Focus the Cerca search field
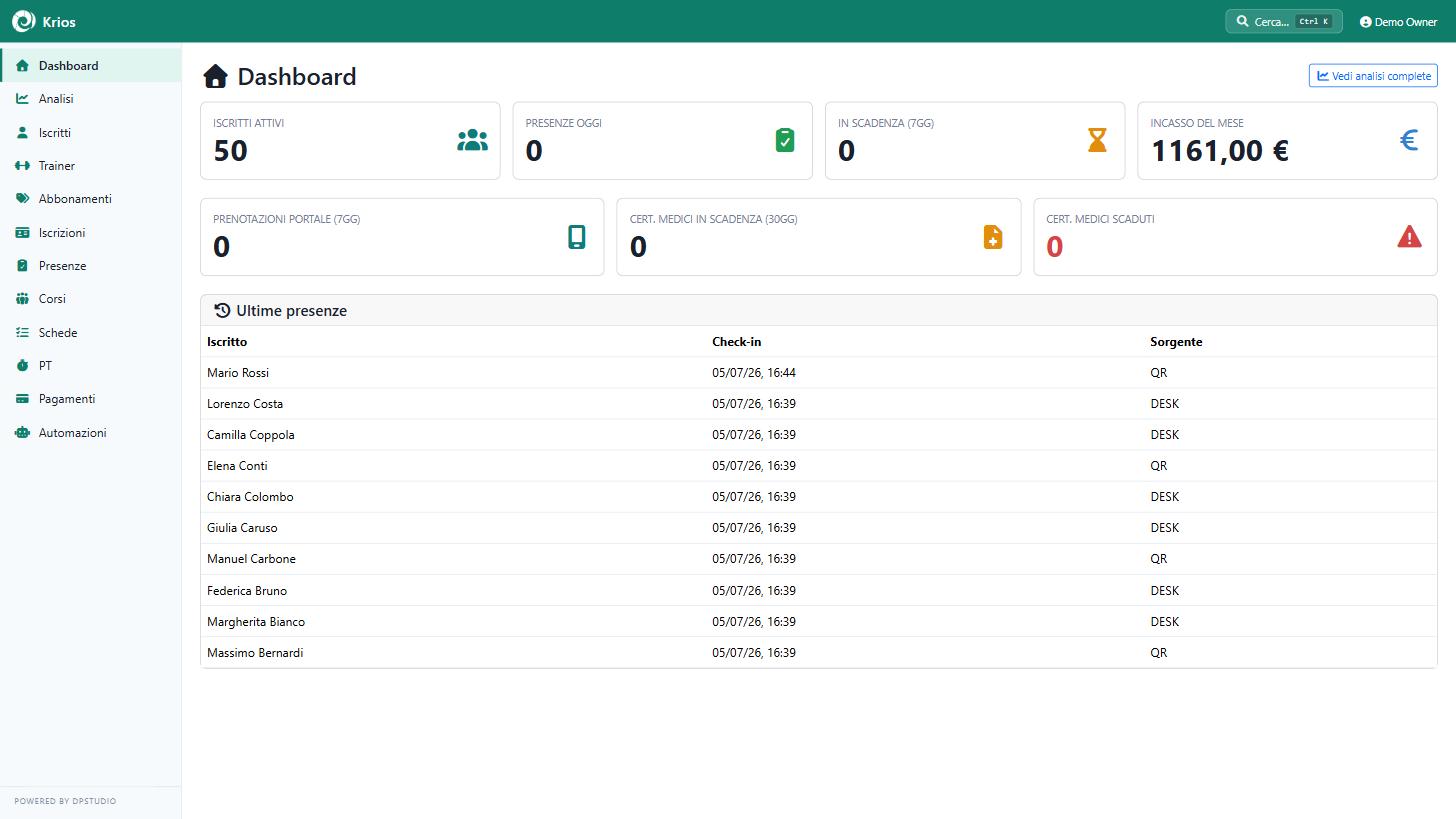 (1284, 21)
